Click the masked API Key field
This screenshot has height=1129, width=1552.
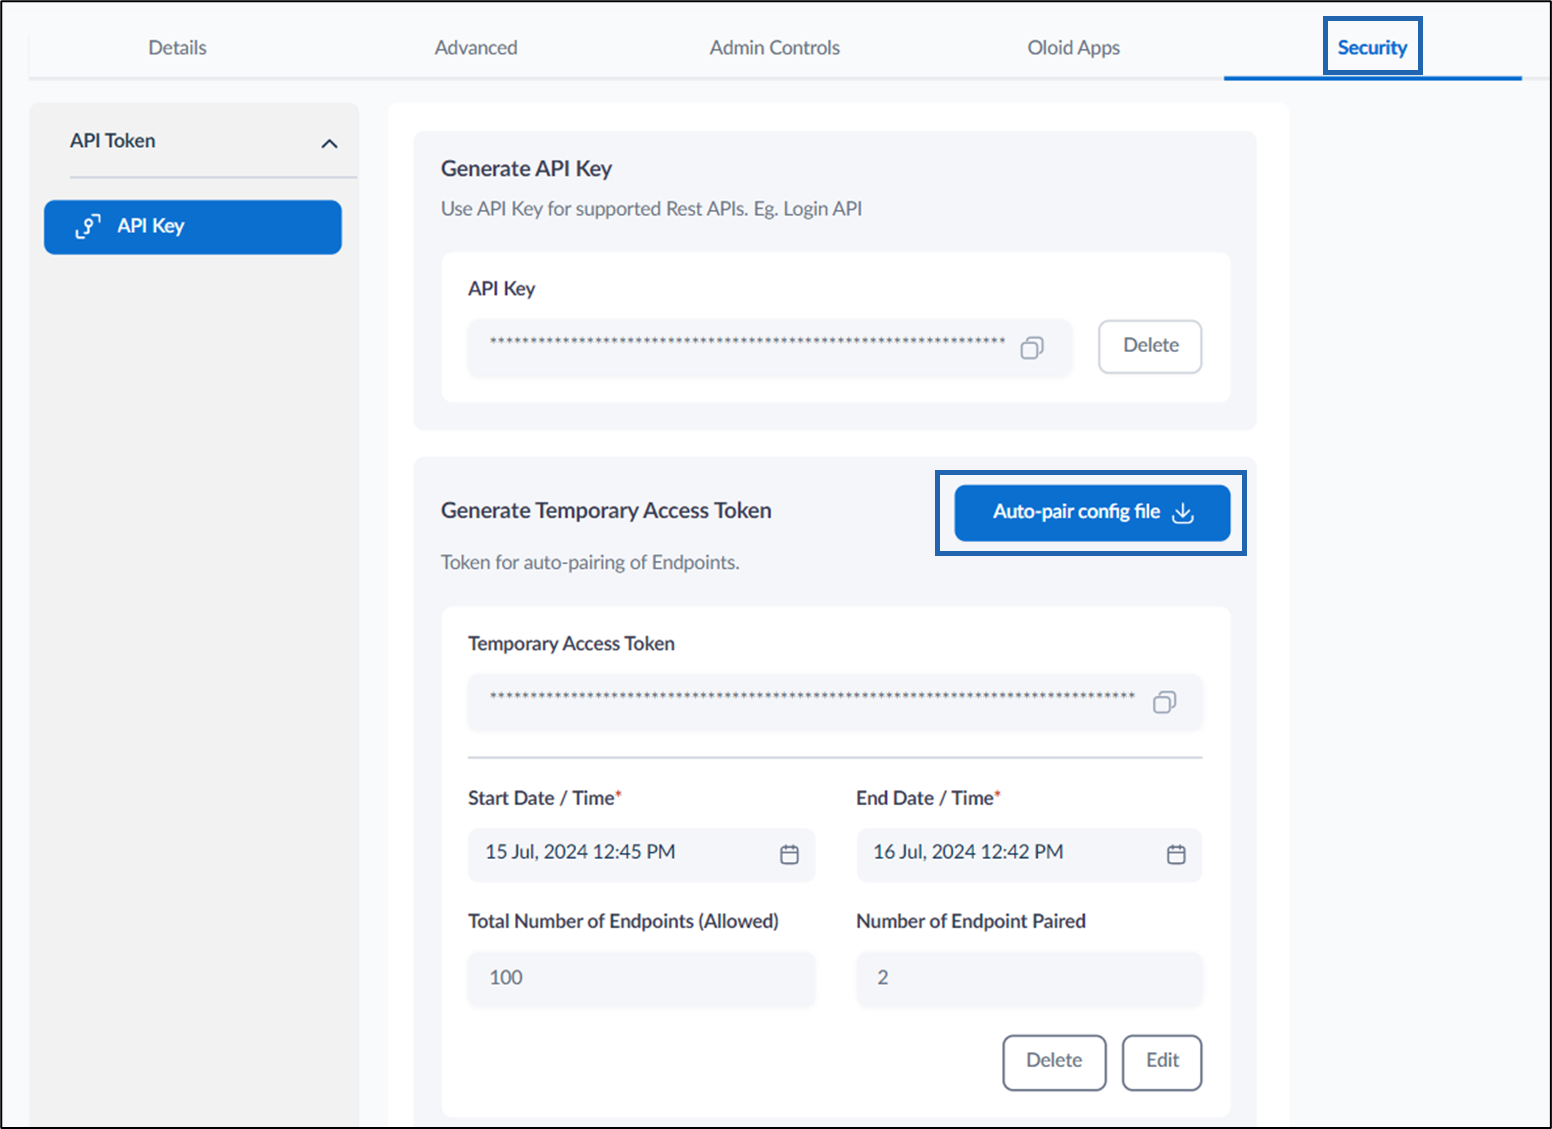769,348
